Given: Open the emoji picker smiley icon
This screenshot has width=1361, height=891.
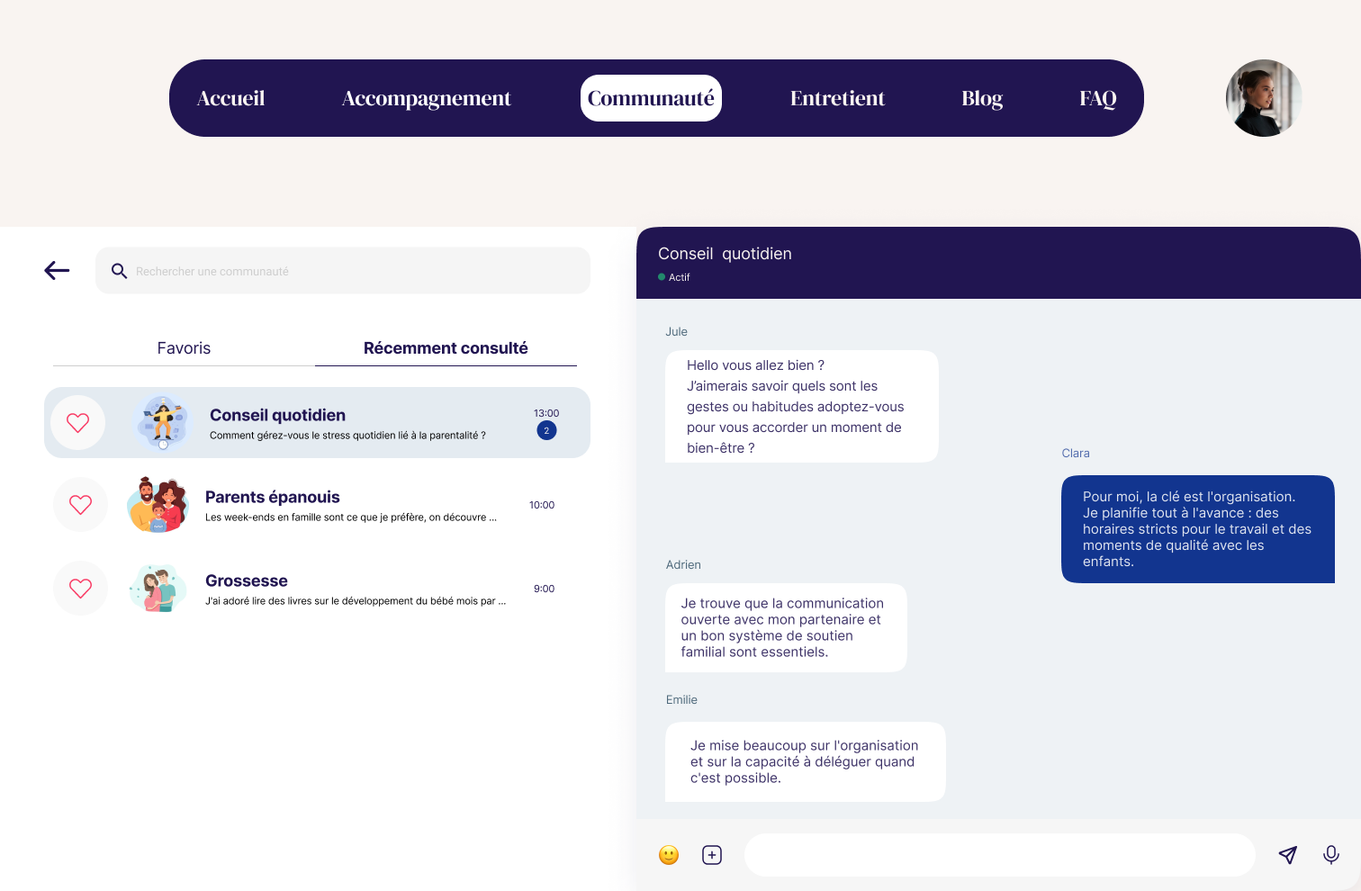Looking at the screenshot, I should (669, 855).
